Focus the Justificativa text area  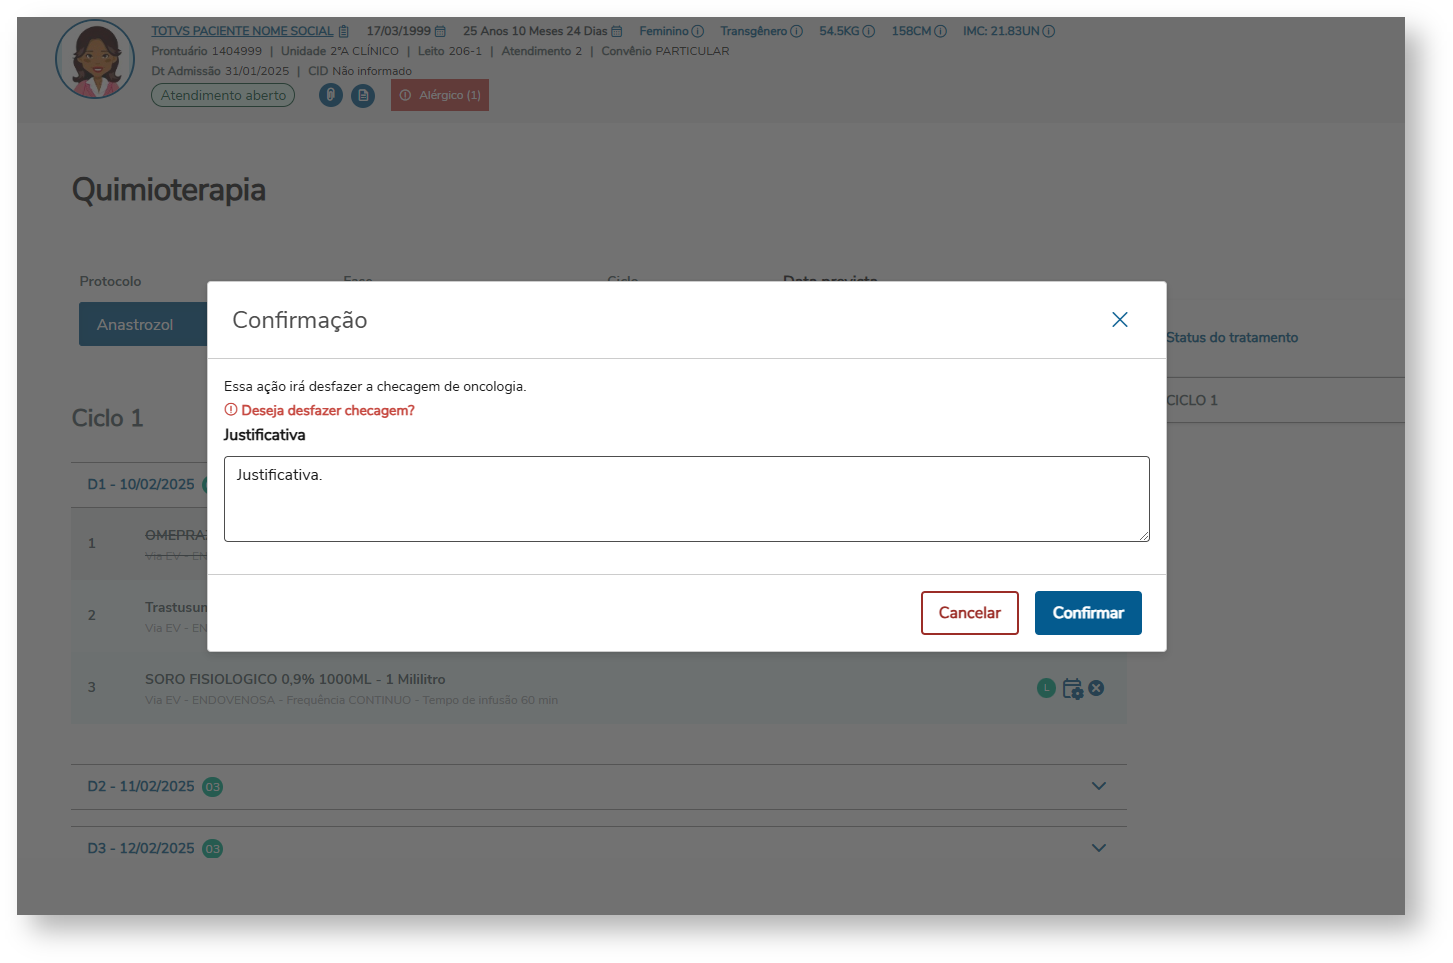(x=686, y=499)
